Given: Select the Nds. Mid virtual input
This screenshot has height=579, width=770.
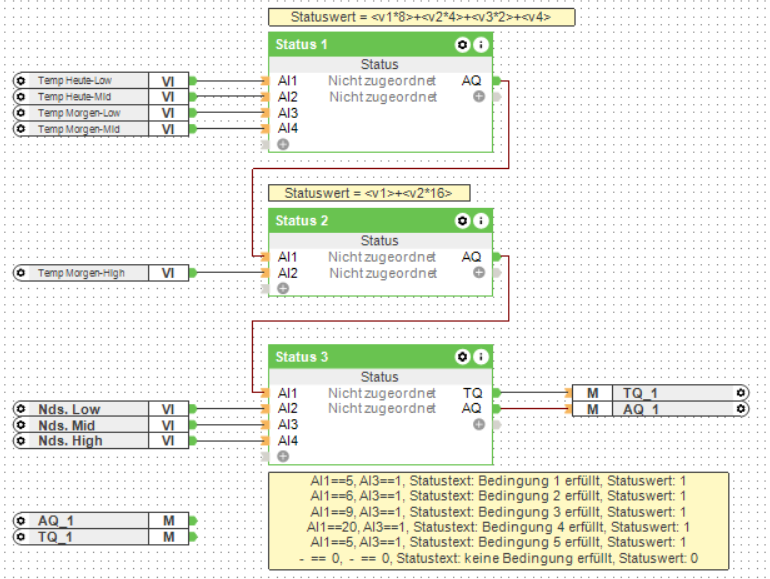Looking at the screenshot, I should pyautogui.click(x=101, y=425).
